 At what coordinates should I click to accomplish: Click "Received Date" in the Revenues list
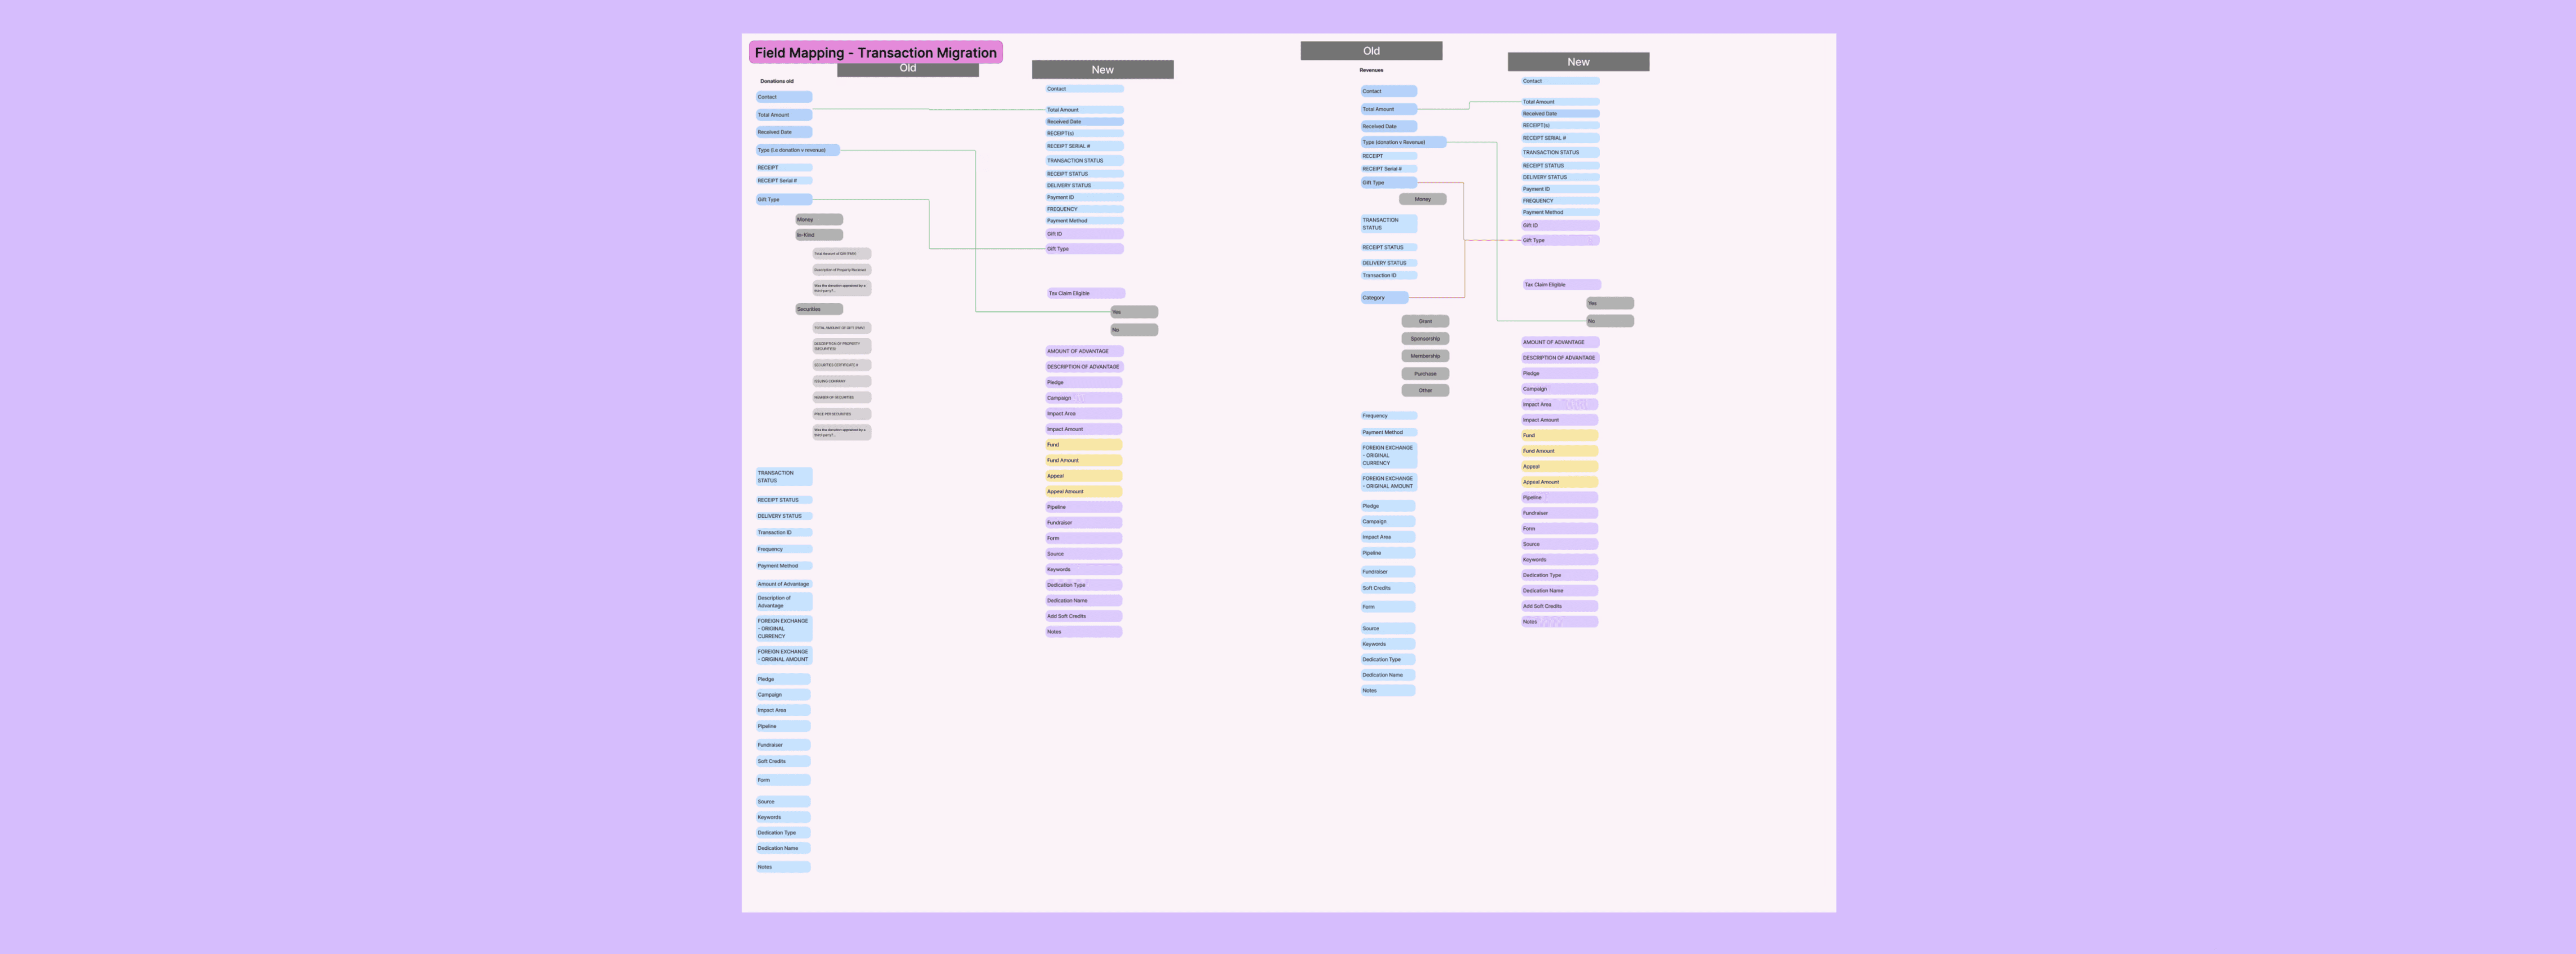1388,126
